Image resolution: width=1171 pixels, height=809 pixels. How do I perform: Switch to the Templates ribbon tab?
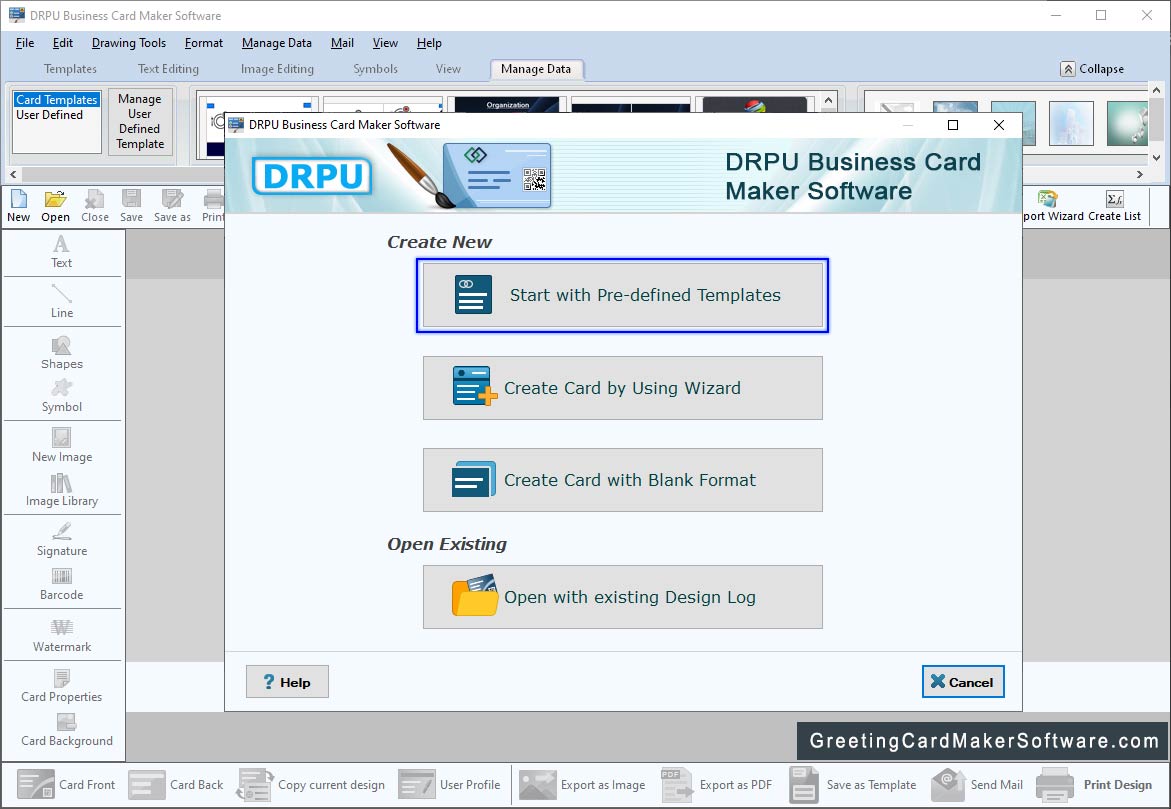pyautogui.click(x=70, y=69)
